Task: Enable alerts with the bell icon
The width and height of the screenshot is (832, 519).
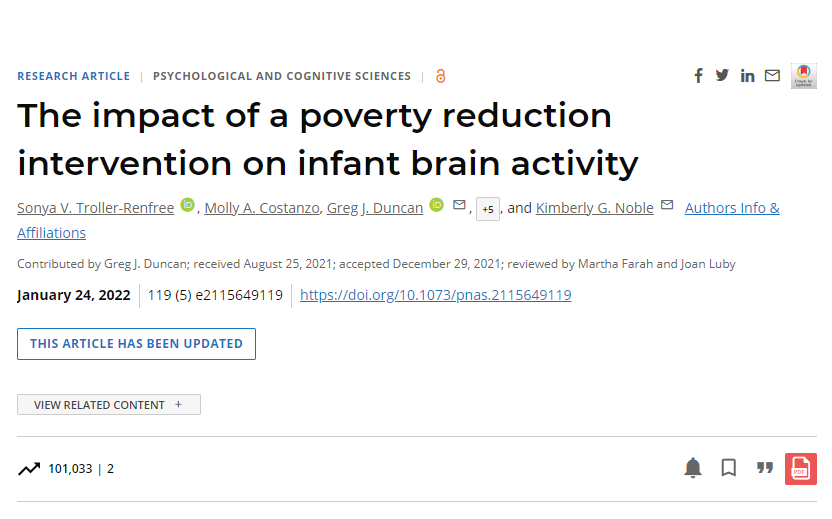Action: (692, 468)
